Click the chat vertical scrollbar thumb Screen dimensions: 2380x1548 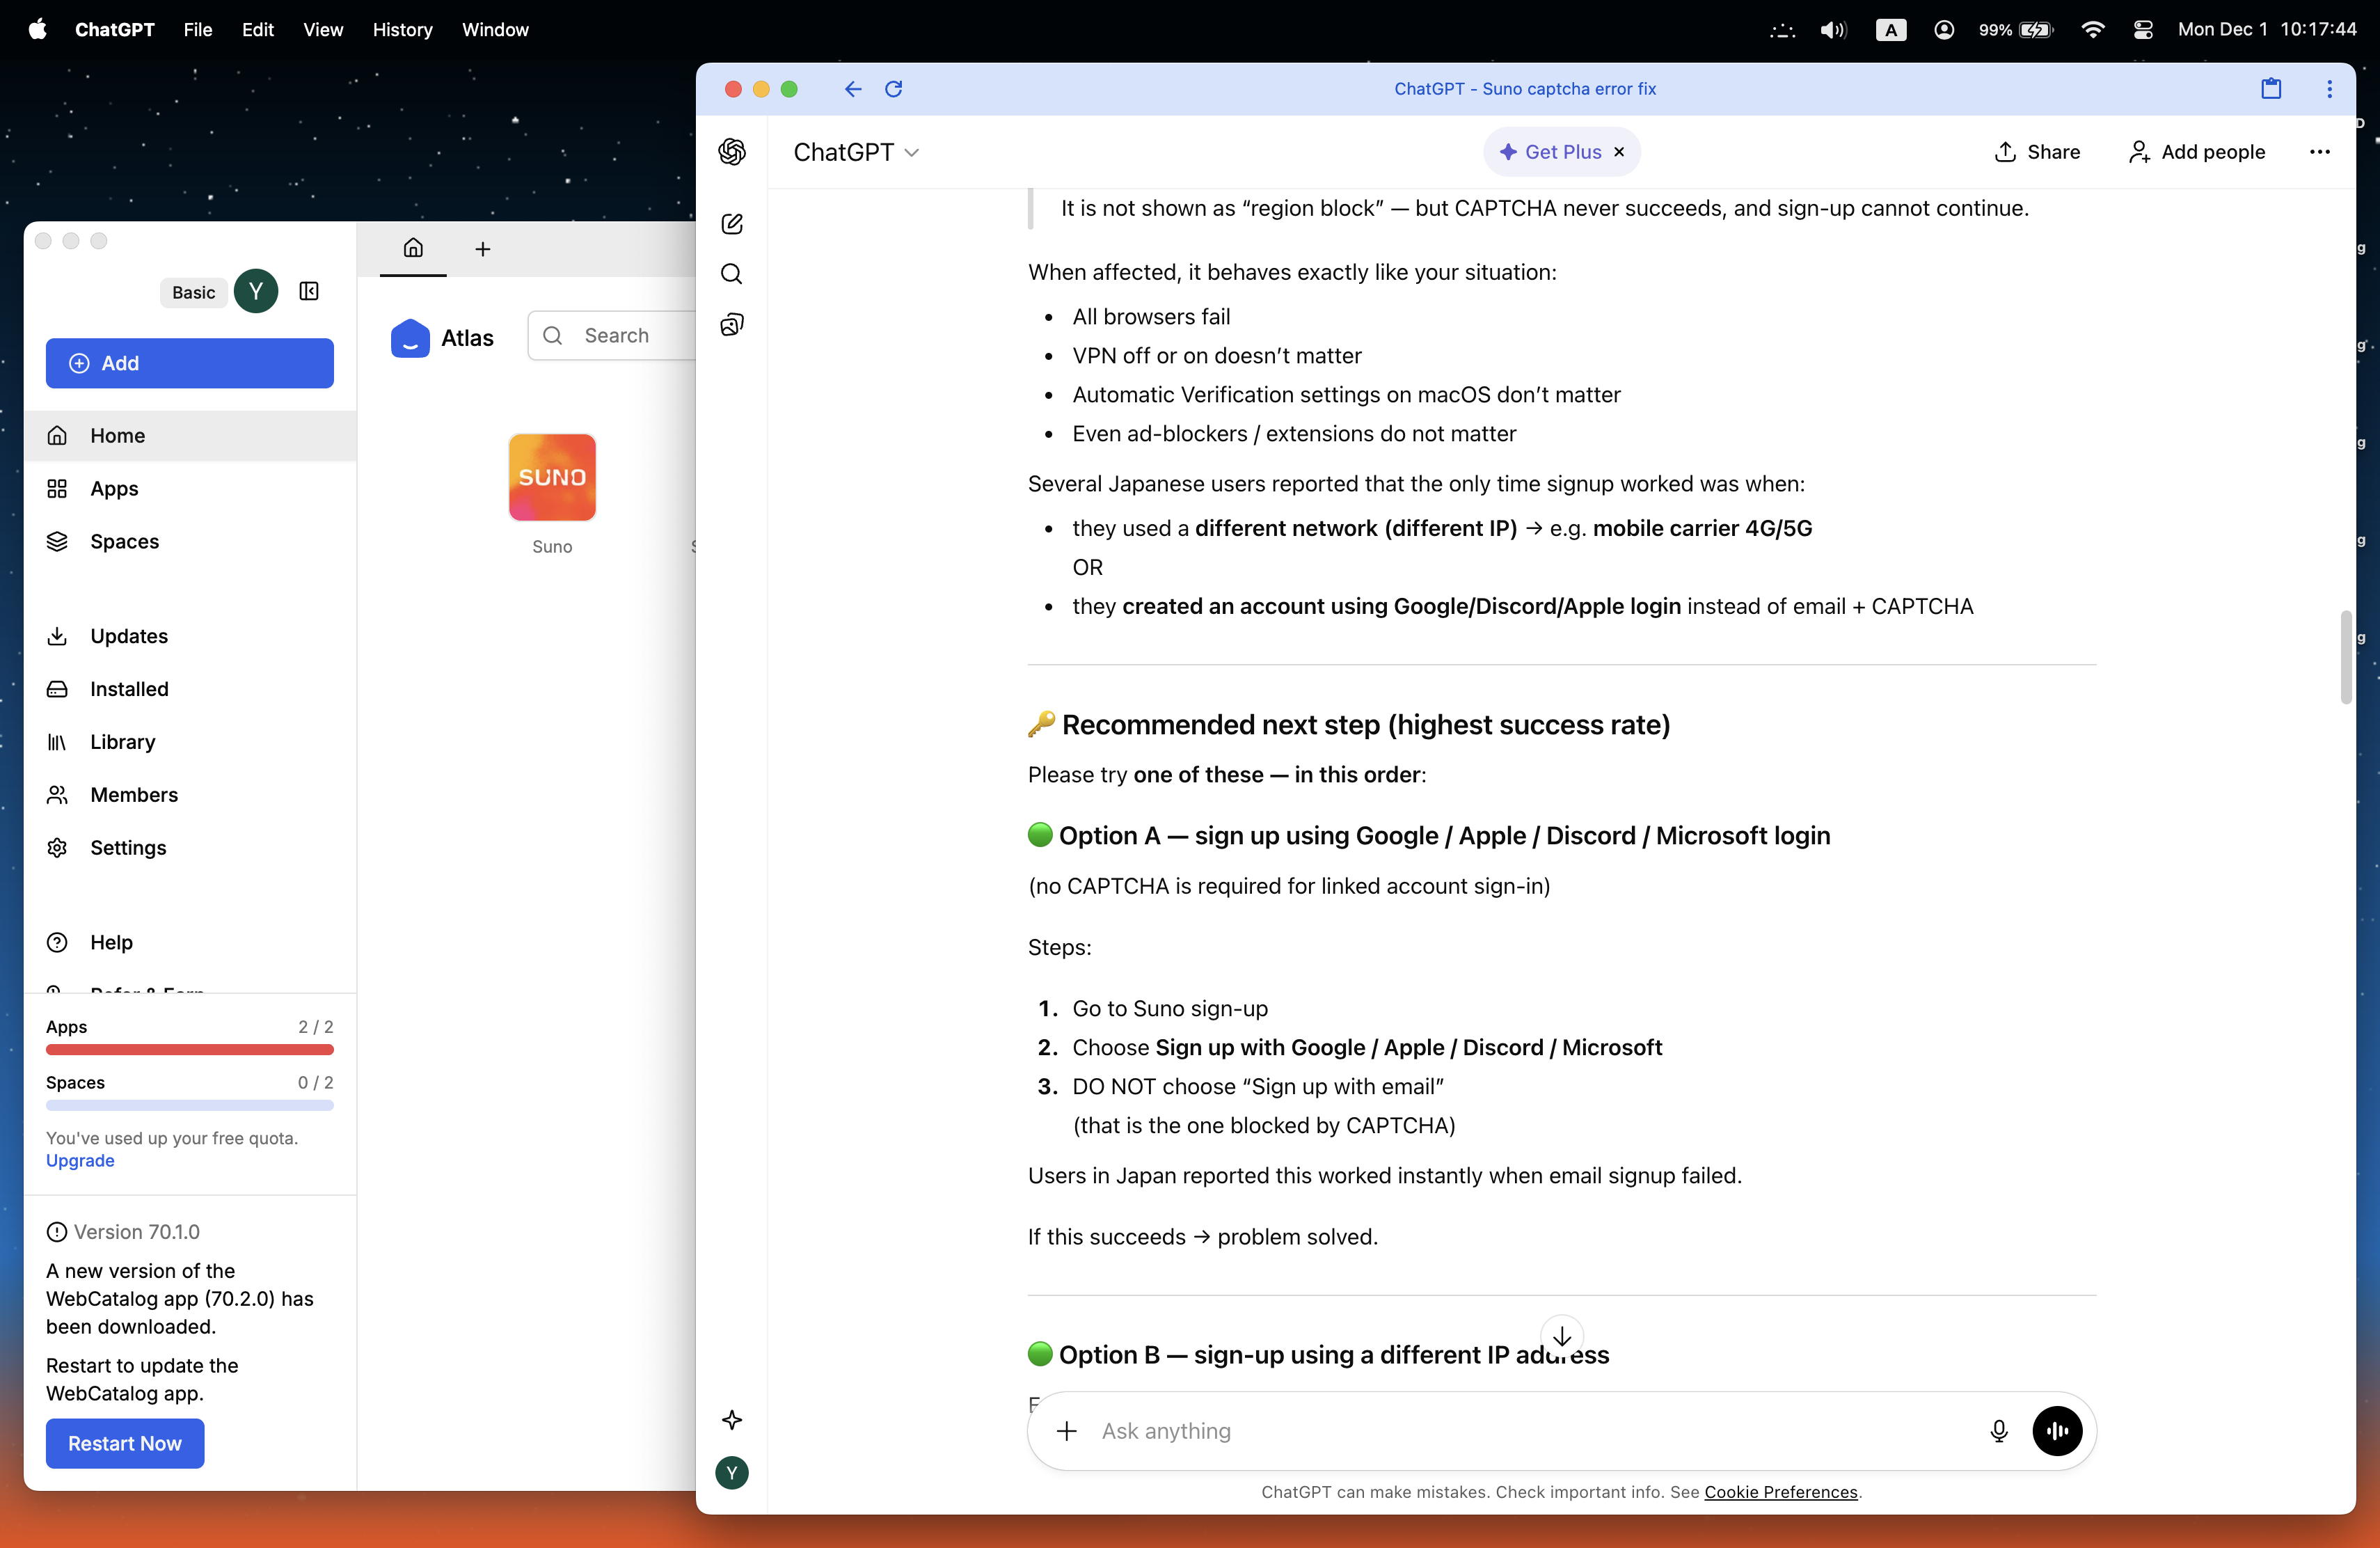click(x=2345, y=657)
